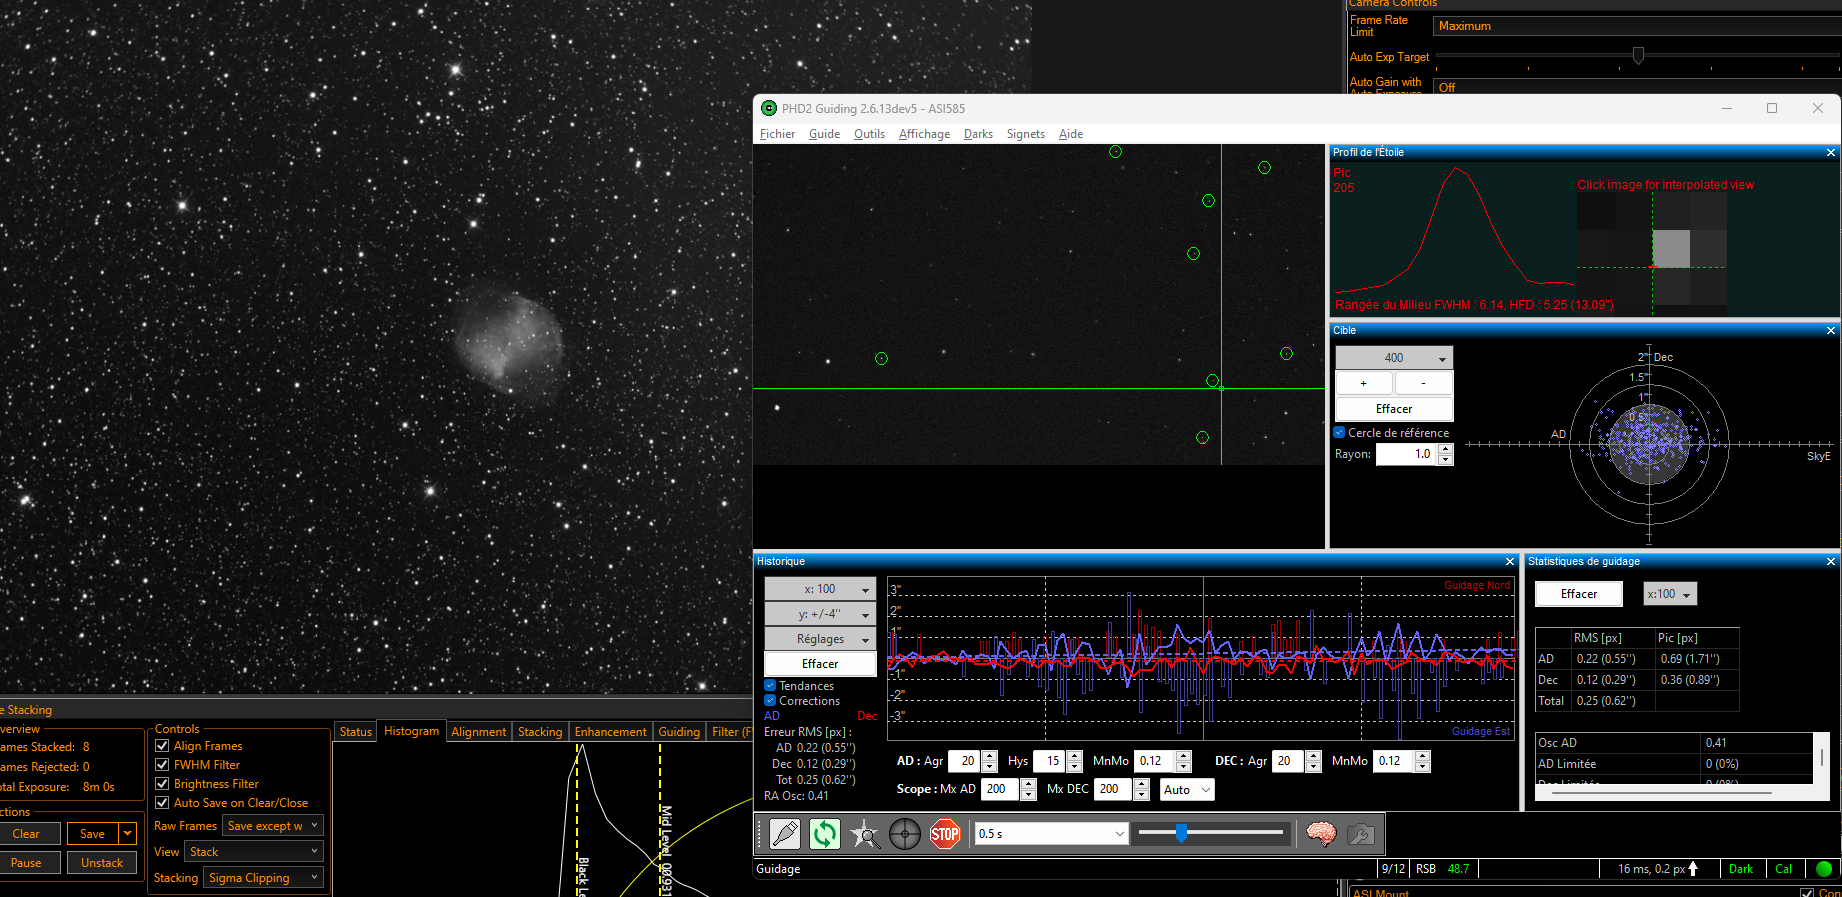Open the Aide menu

tap(1070, 134)
